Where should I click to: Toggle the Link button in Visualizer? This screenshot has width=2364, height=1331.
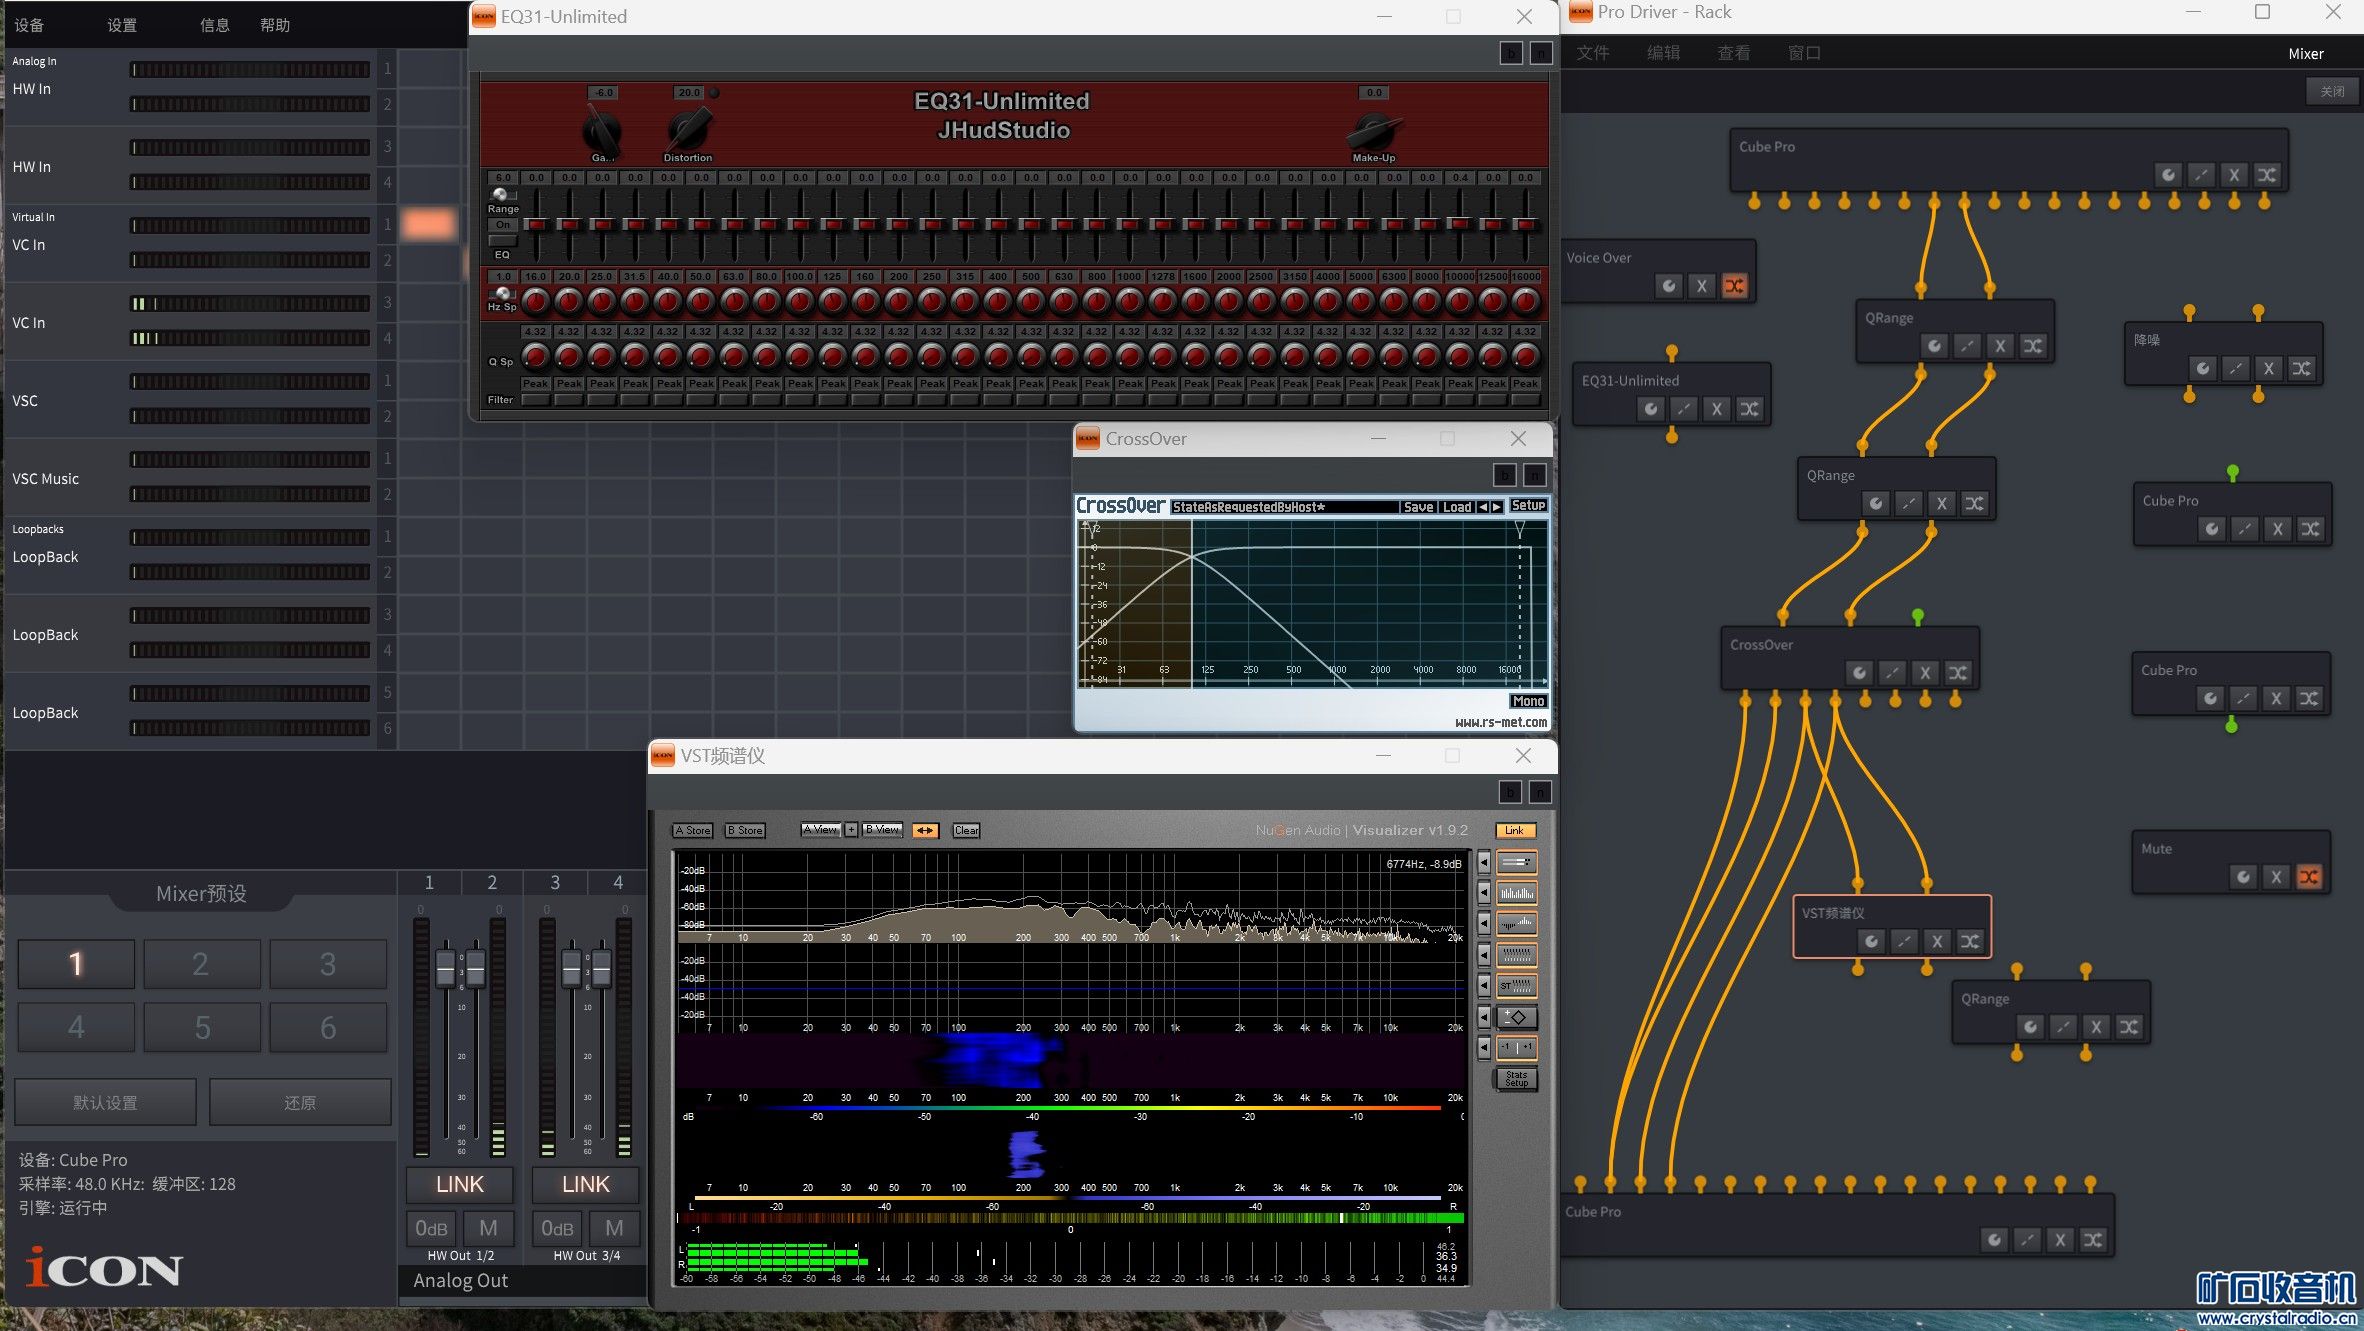click(1514, 830)
